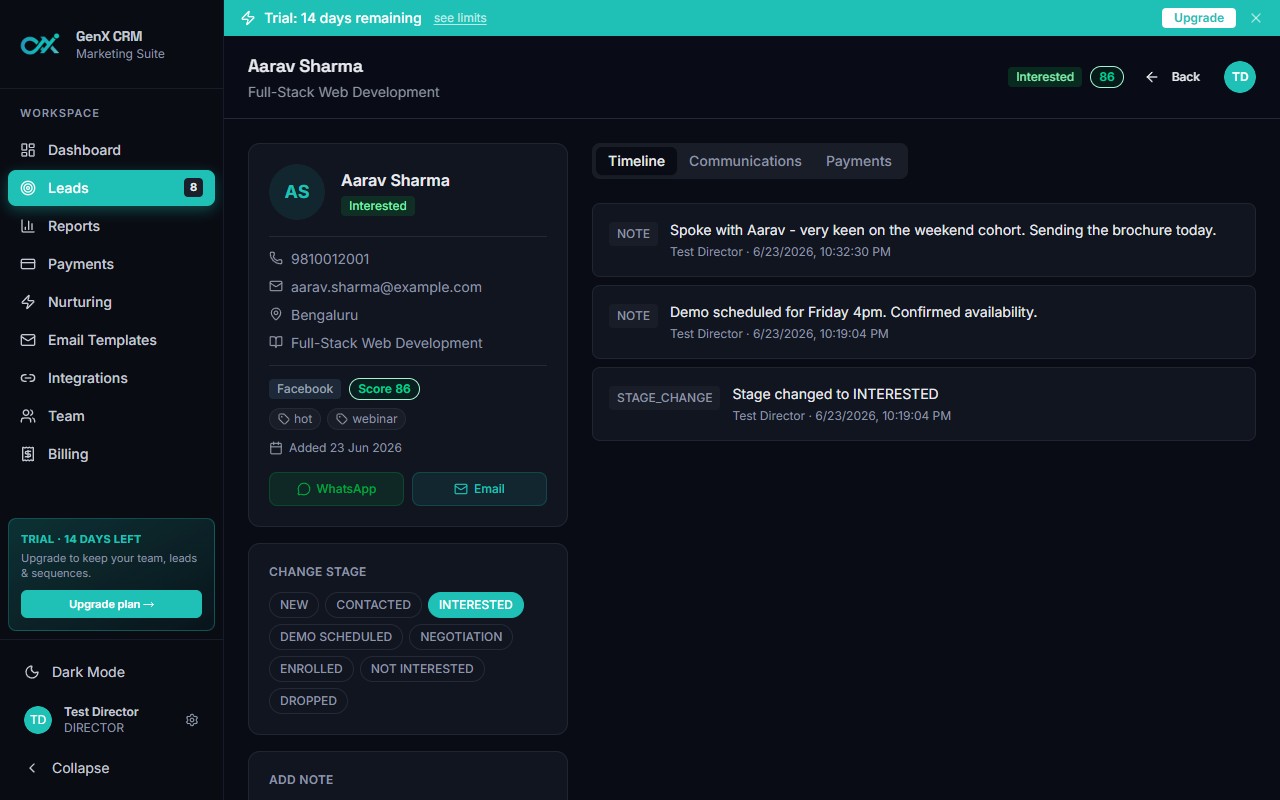Collapse the sidebar

tap(111, 768)
